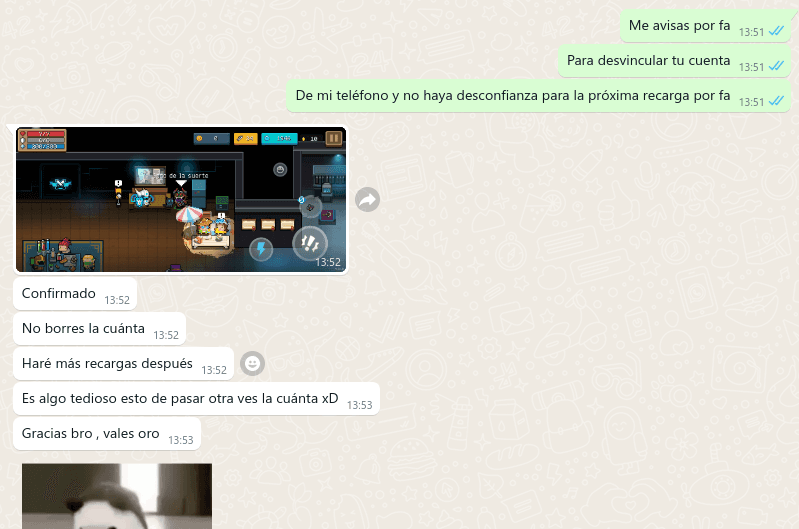Click the 'Es algo tedioso esto' message bubble
The height and width of the screenshot is (529, 799).
pyautogui.click(x=180, y=398)
